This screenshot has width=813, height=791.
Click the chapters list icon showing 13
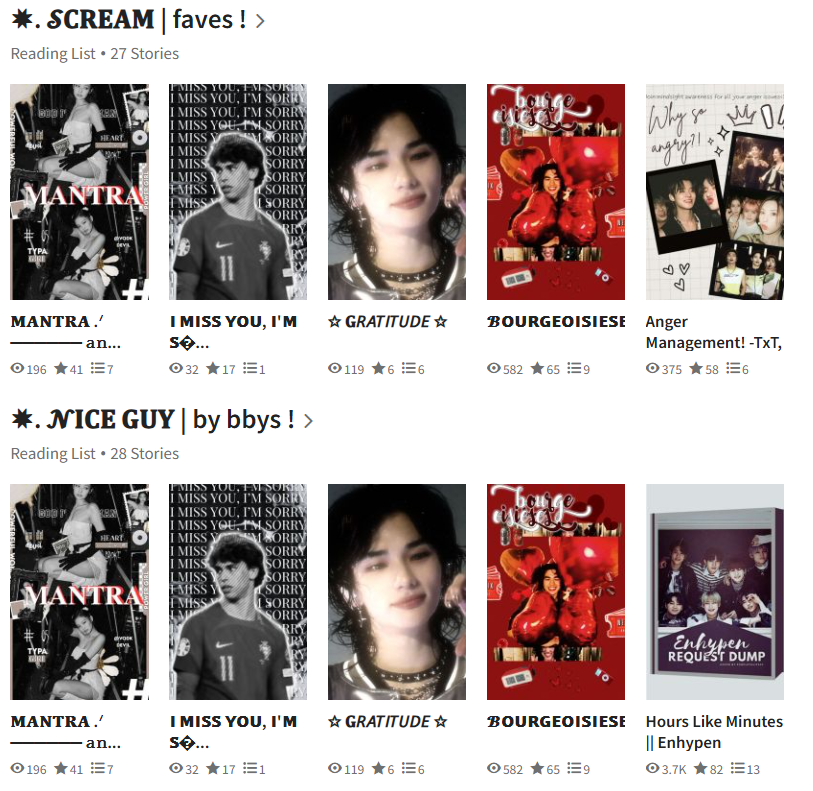tap(738, 768)
